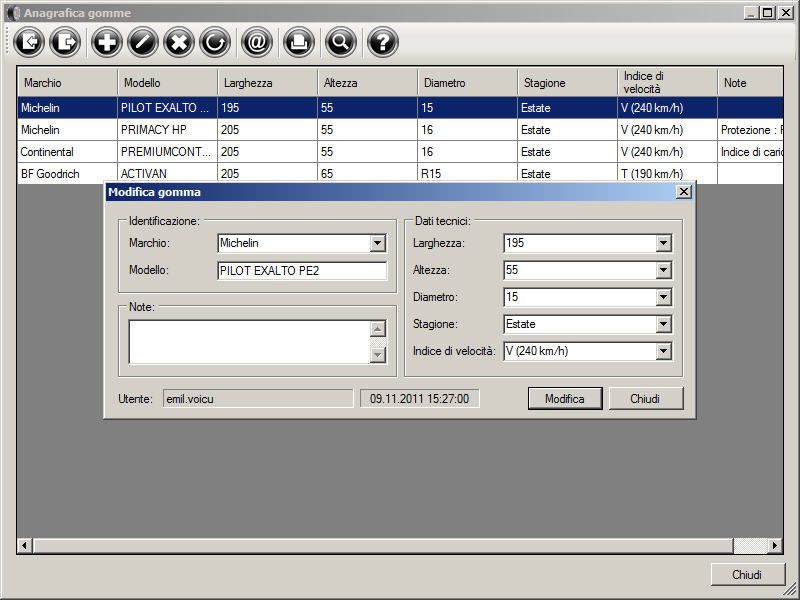This screenshot has height=600, width=800.
Task: Sort table by Diametro column header
Action: [x=467, y=83]
